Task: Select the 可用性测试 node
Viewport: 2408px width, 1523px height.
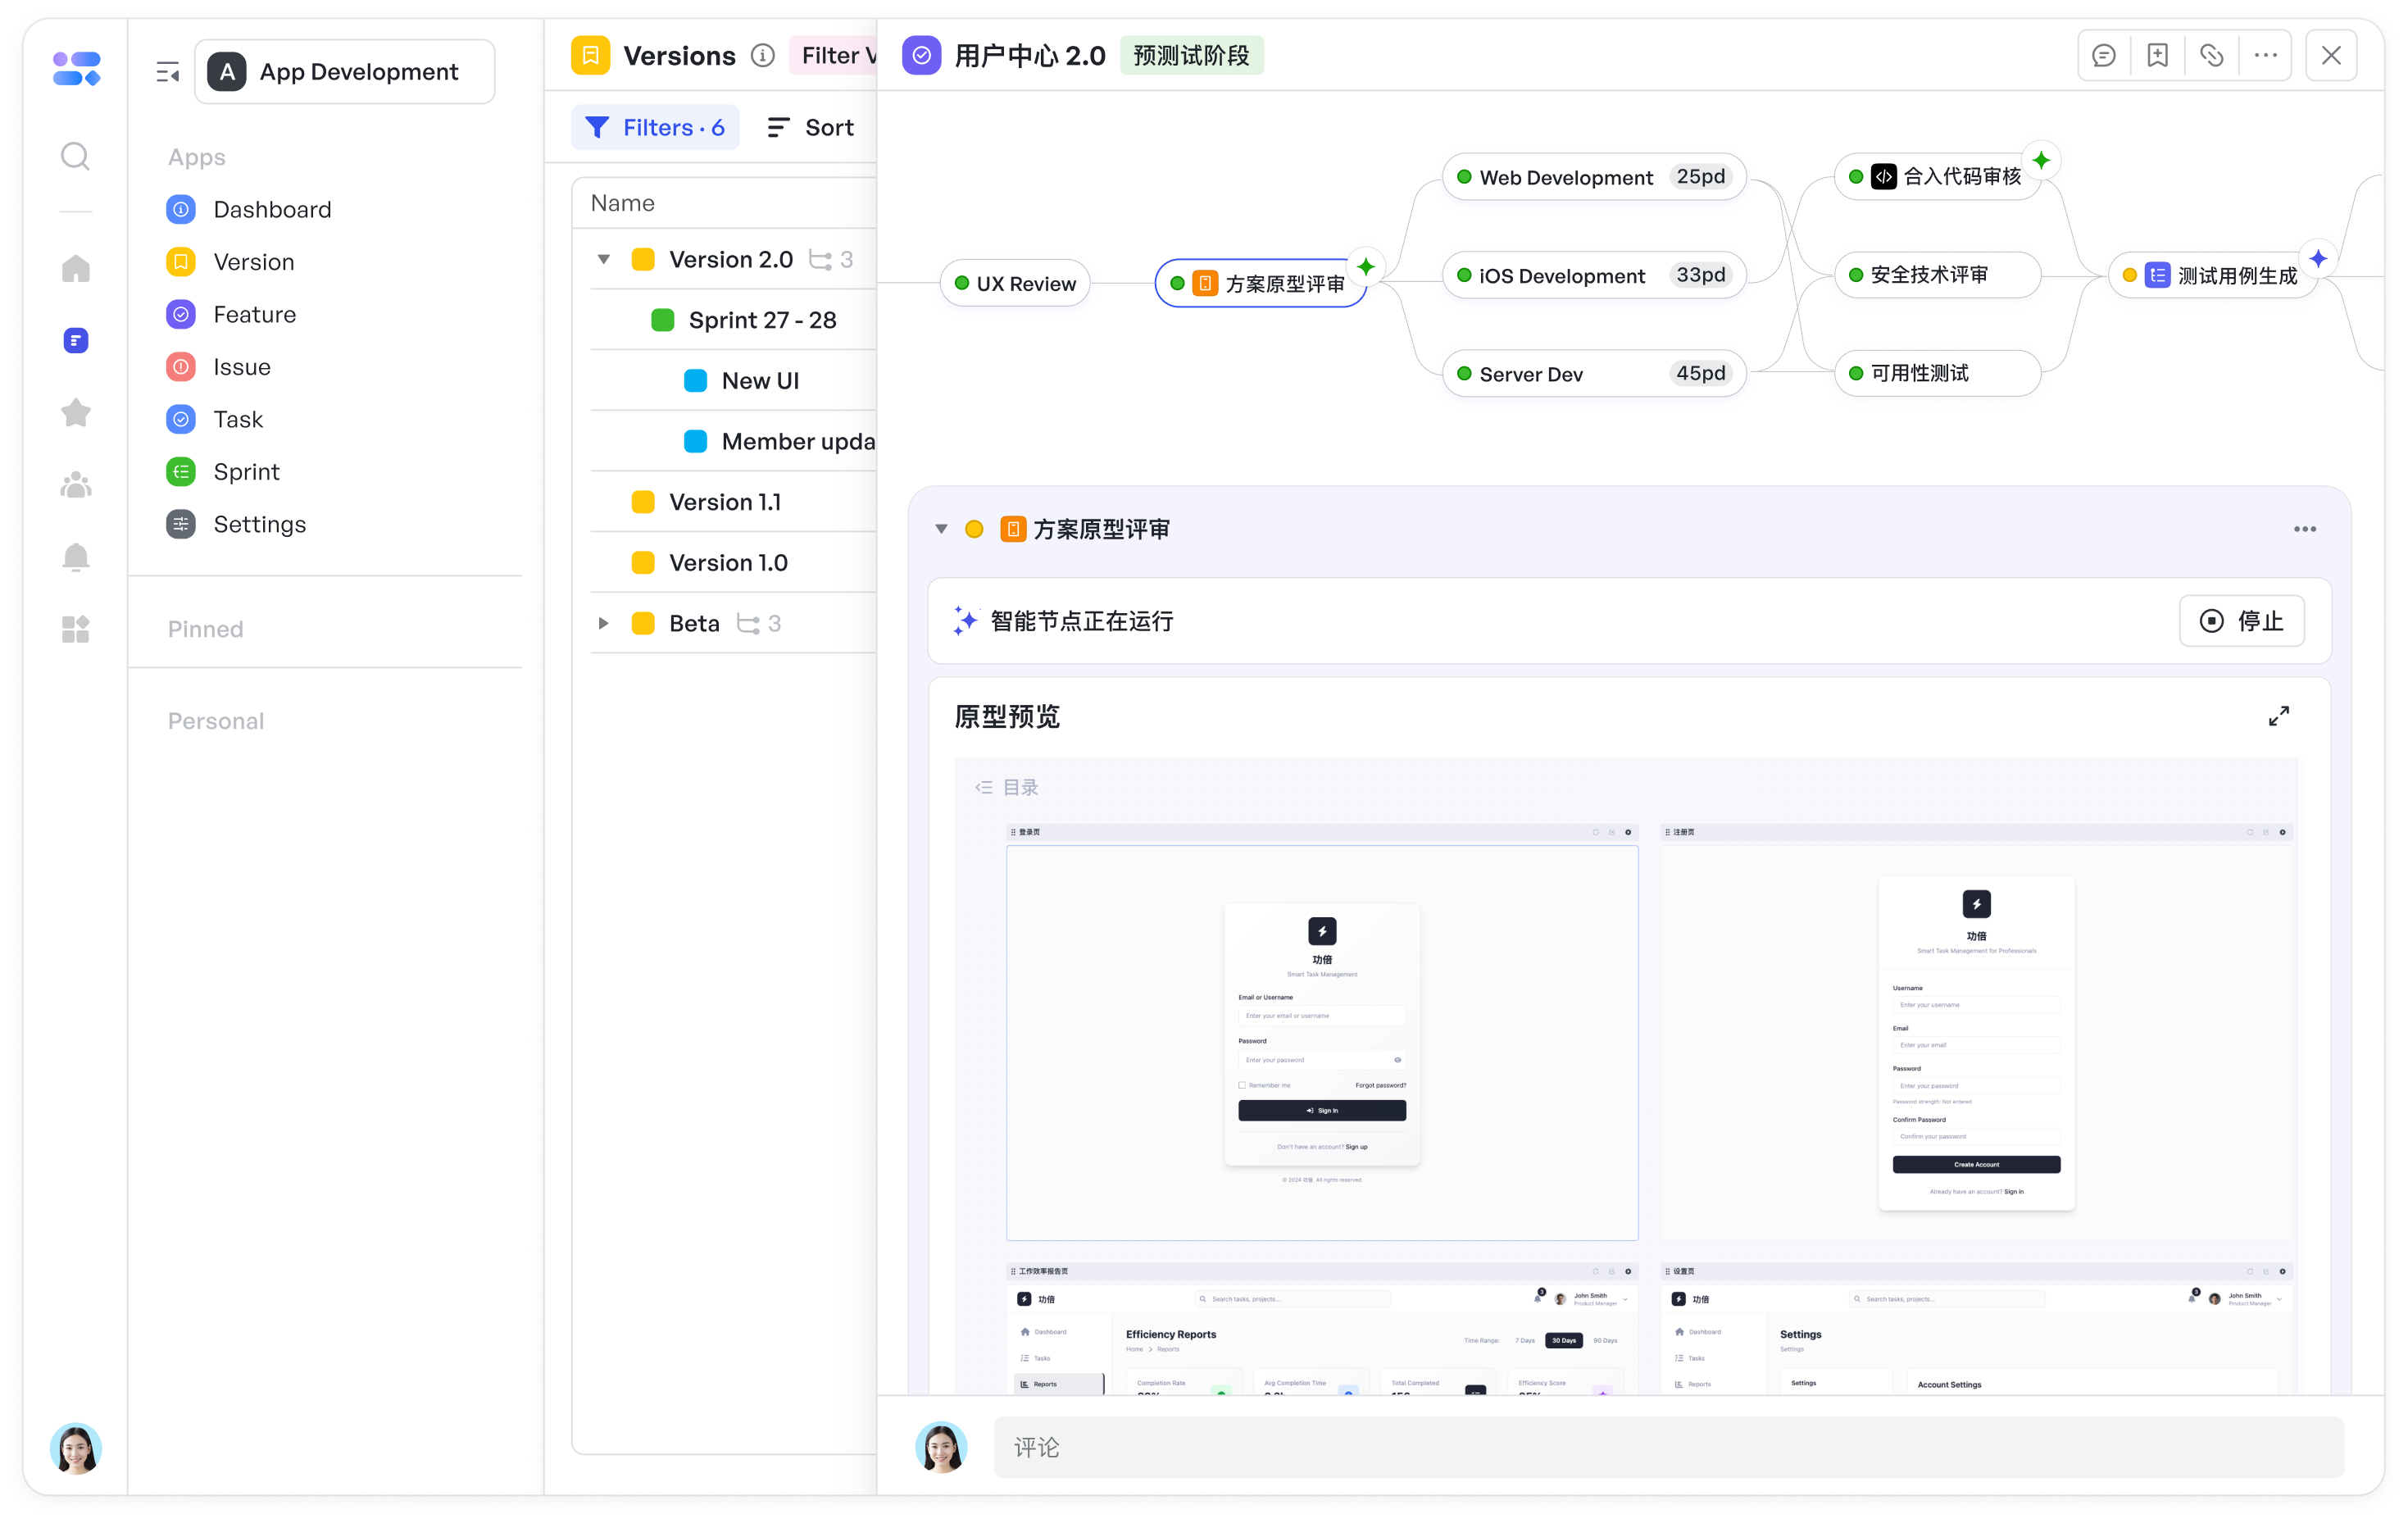Action: tap(1937, 374)
